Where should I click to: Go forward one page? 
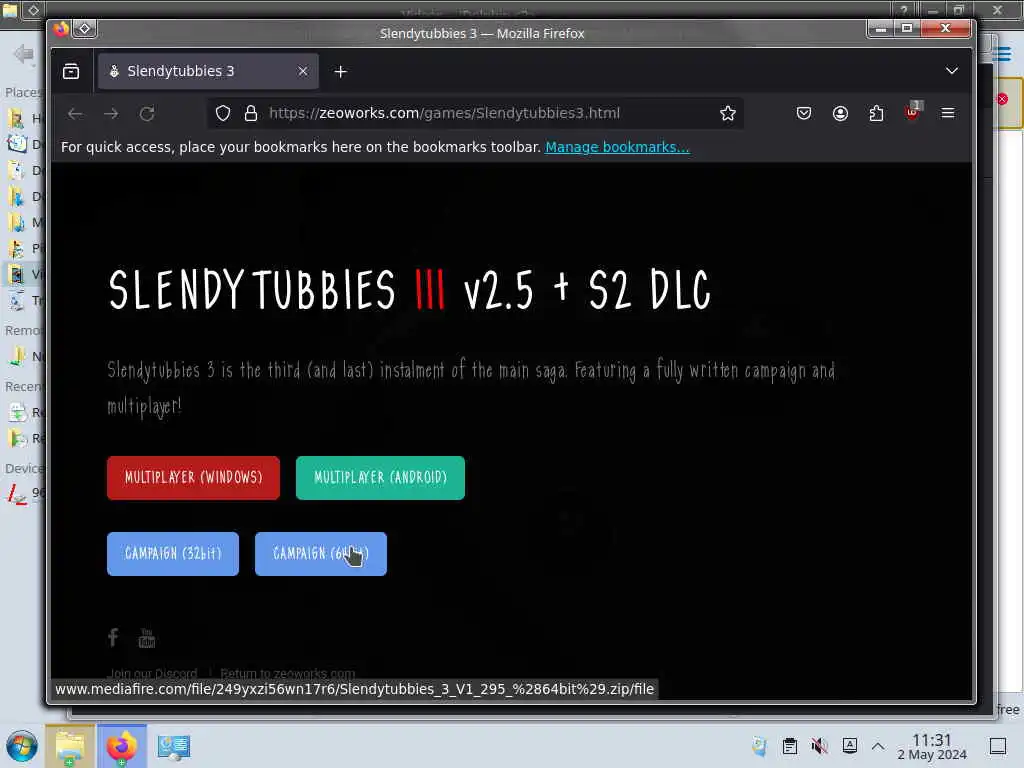[111, 113]
